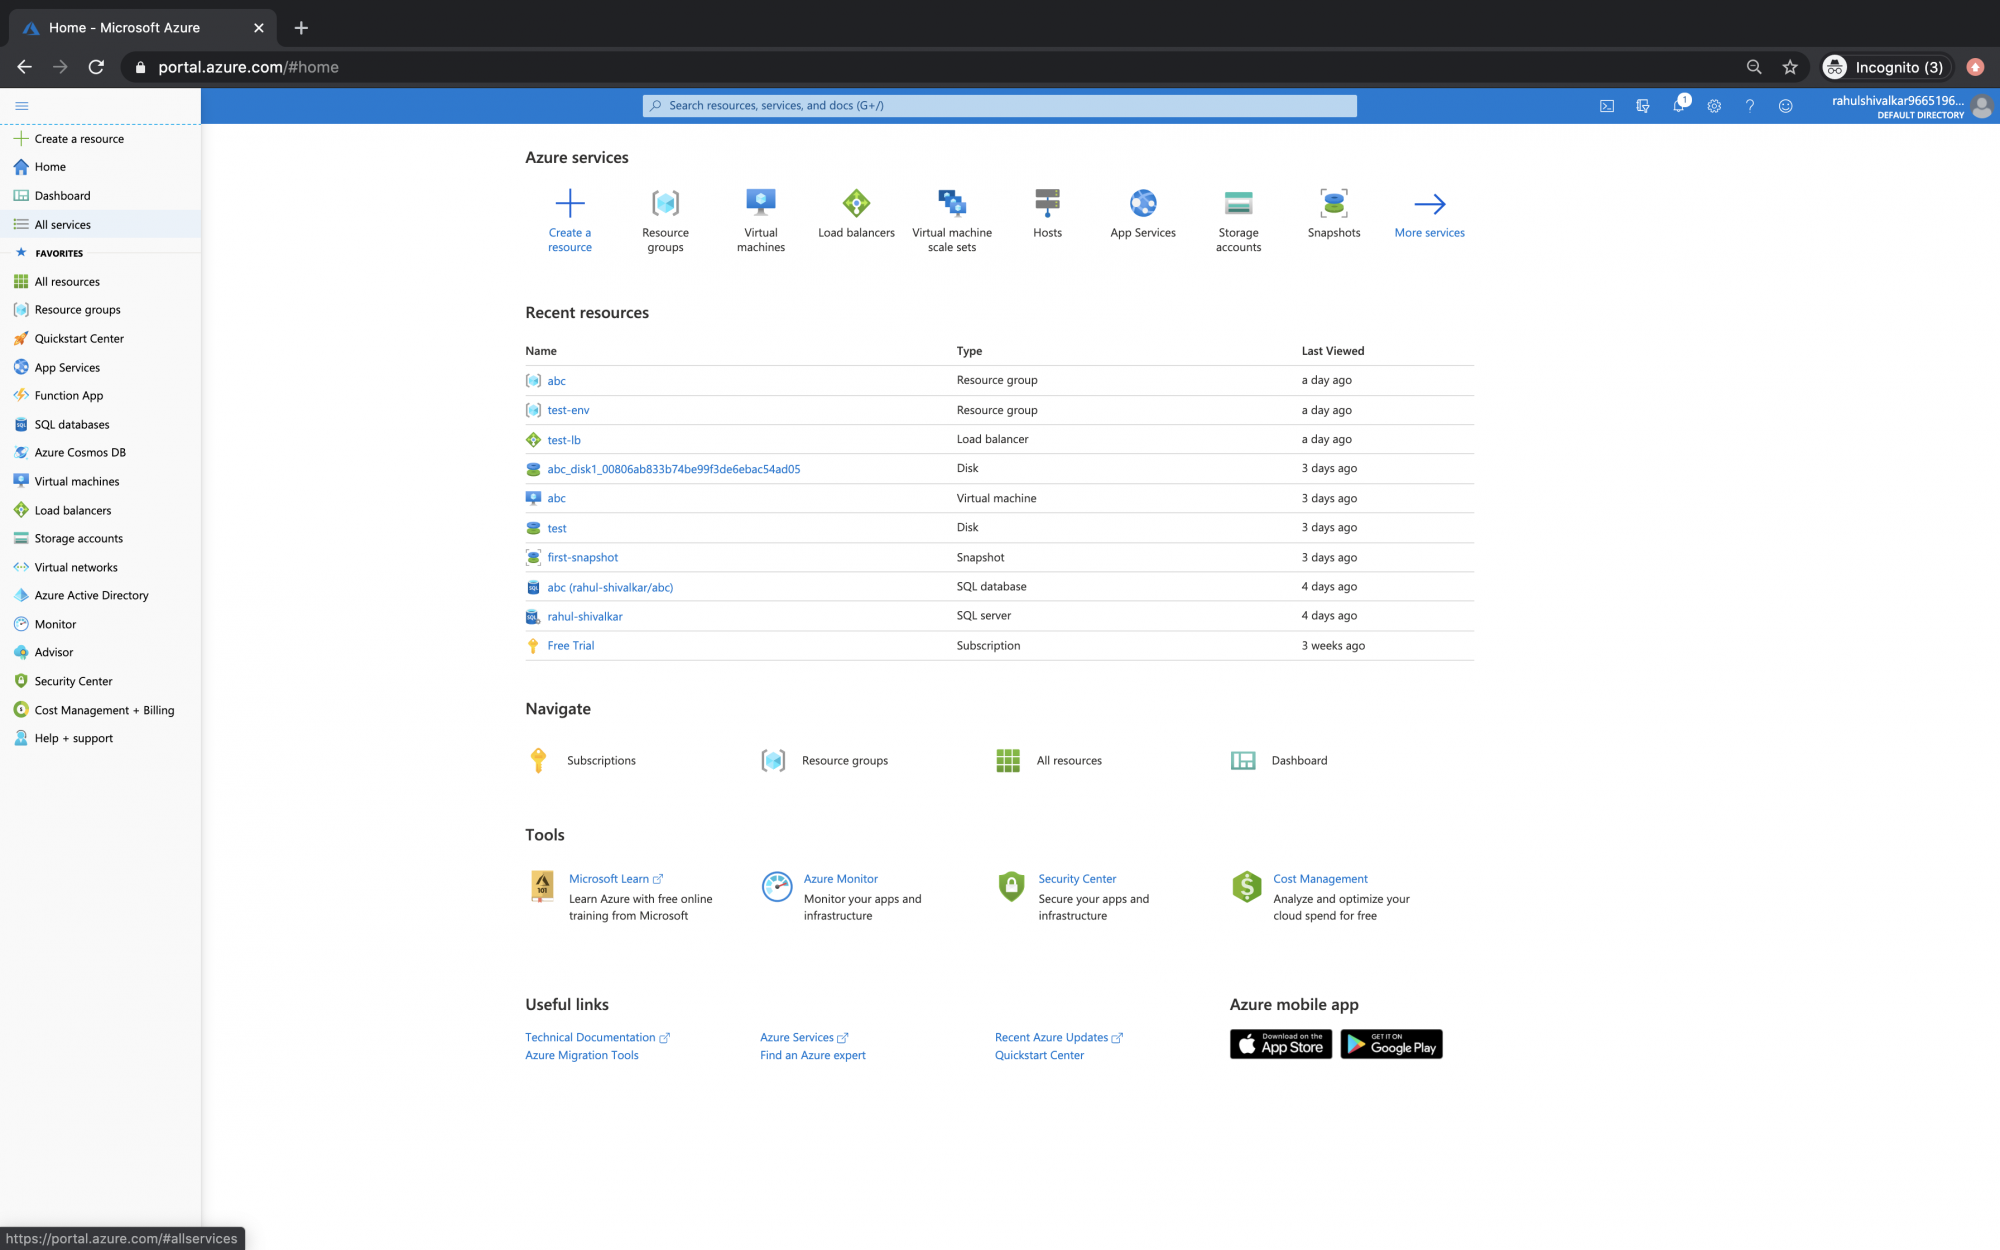Open the App Services service icon
The width and height of the screenshot is (2000, 1250).
click(x=1143, y=203)
